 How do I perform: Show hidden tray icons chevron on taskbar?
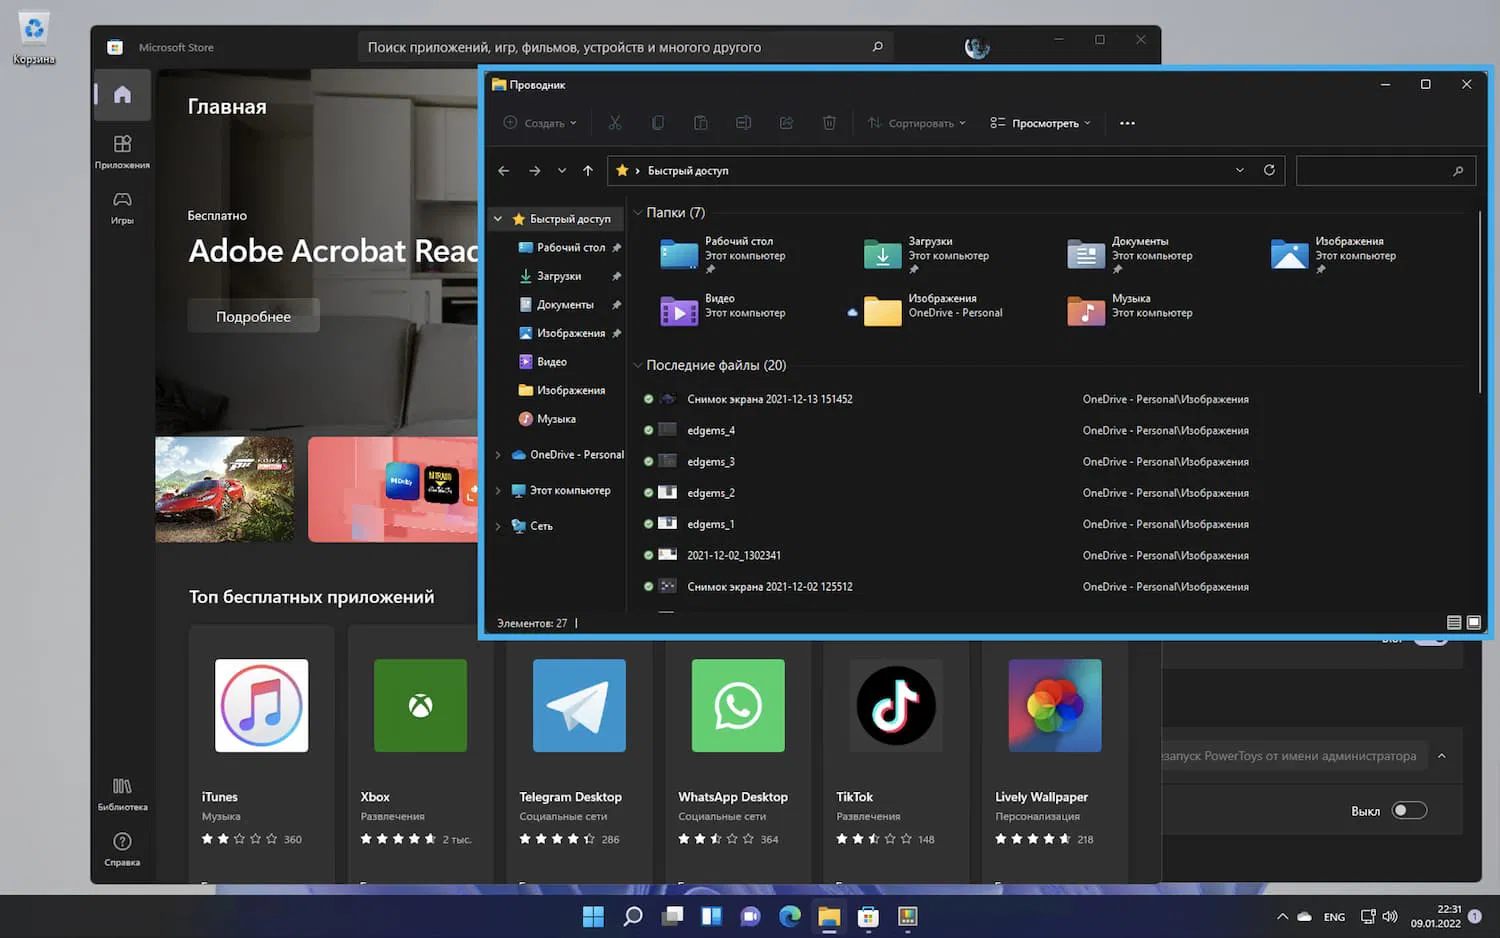pyautogui.click(x=1282, y=916)
